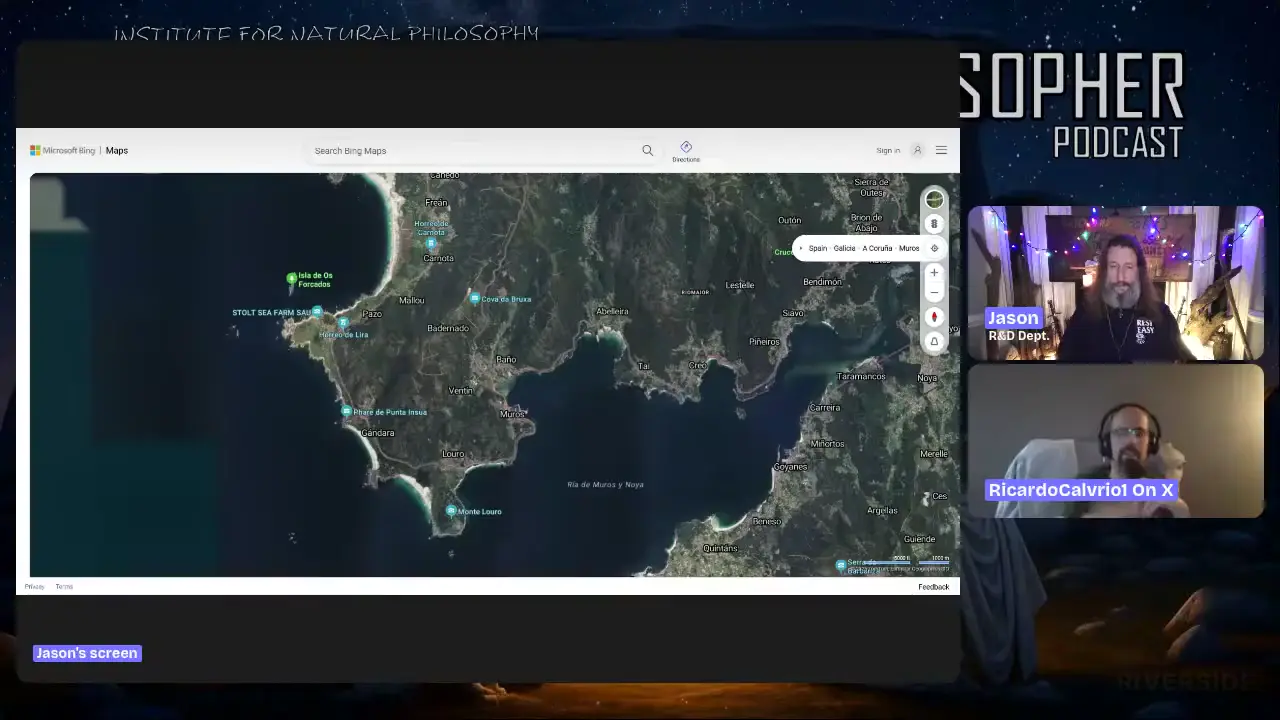Click the Cova da Bruxa marker icon
The image size is (1280, 720).
point(475,298)
